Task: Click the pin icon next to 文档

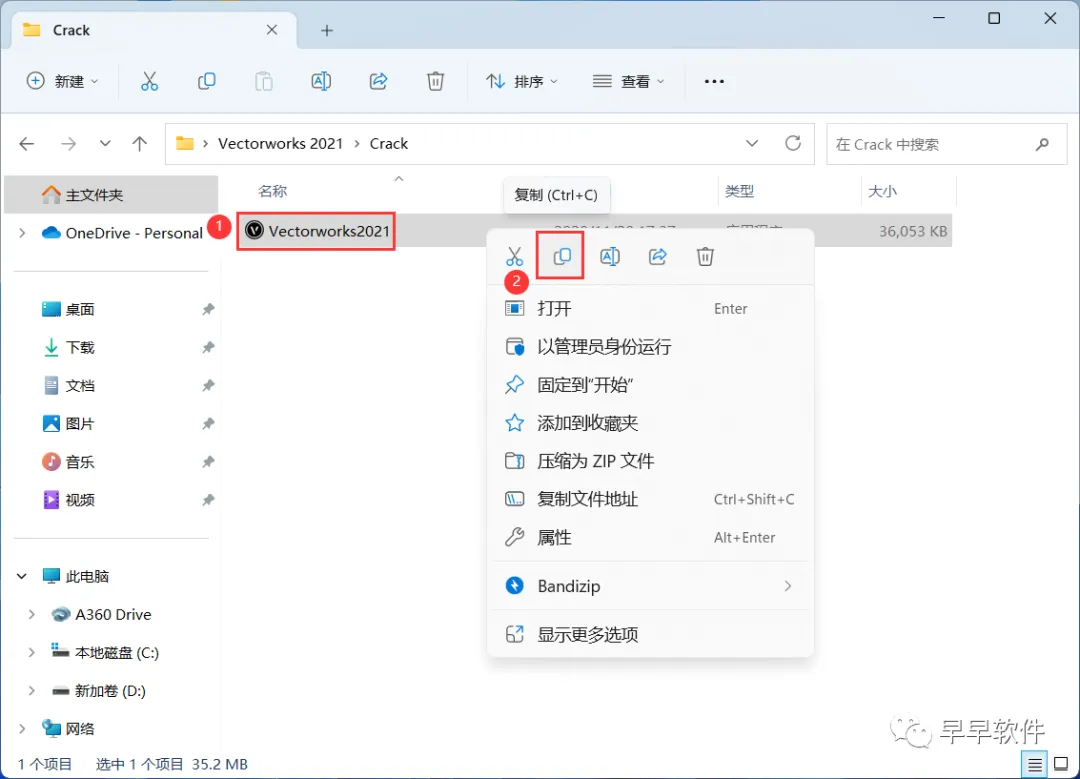Action: 208,386
